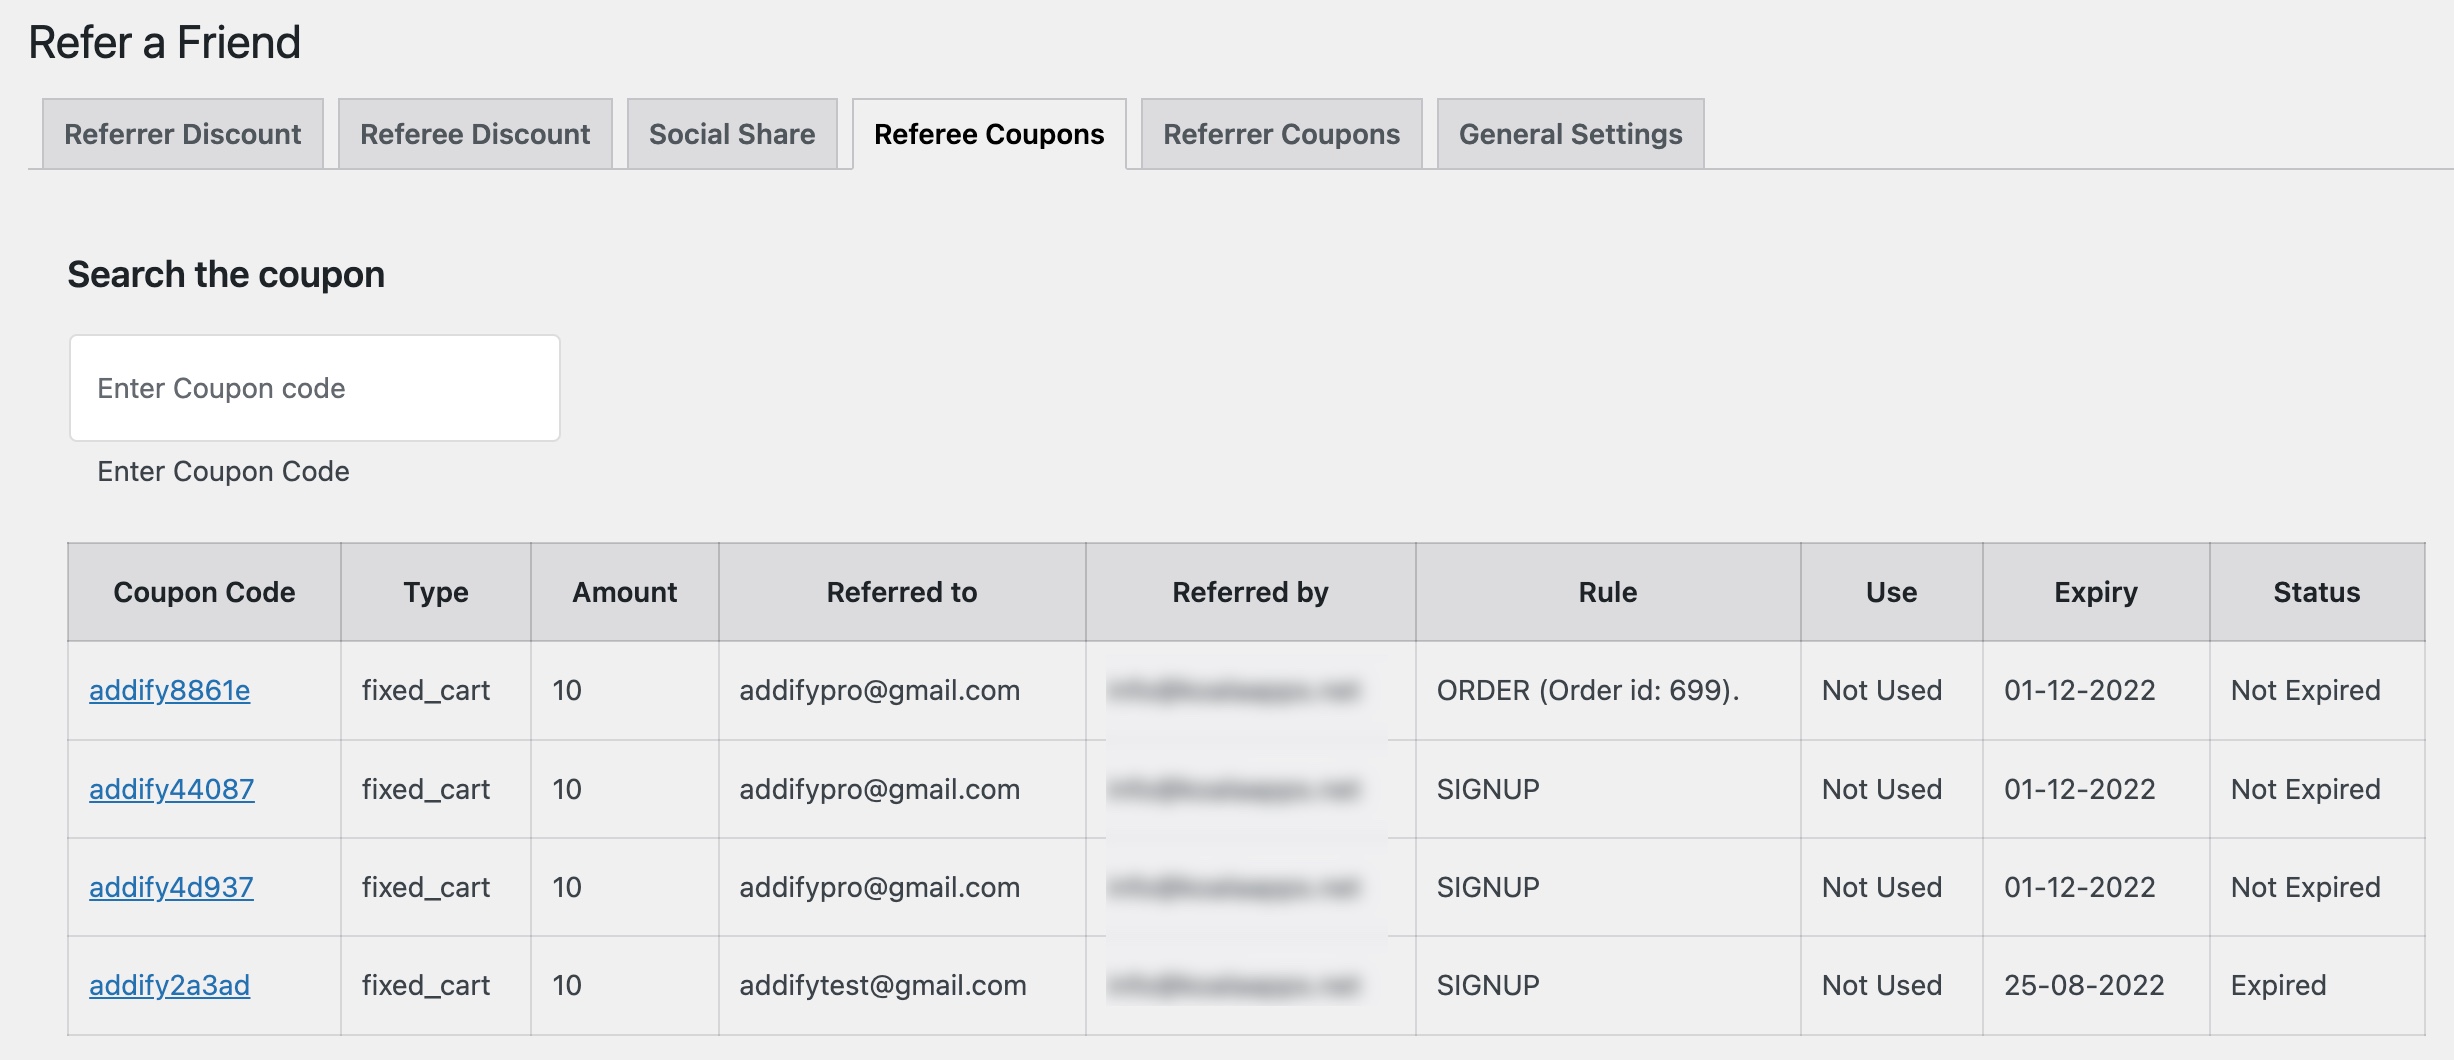Open the Referrer Coupons tab

pos(1281,133)
